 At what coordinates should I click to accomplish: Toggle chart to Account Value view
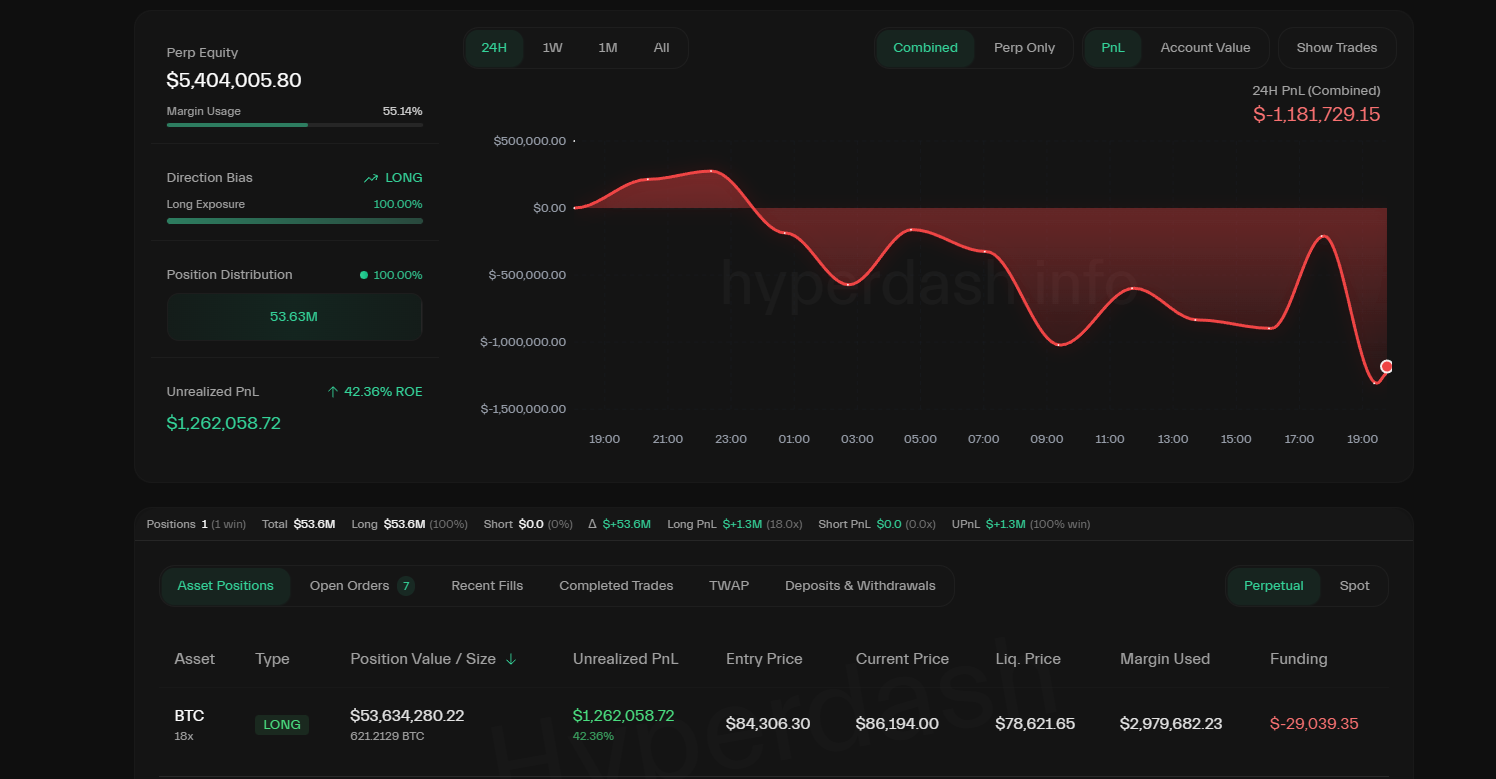[1205, 48]
